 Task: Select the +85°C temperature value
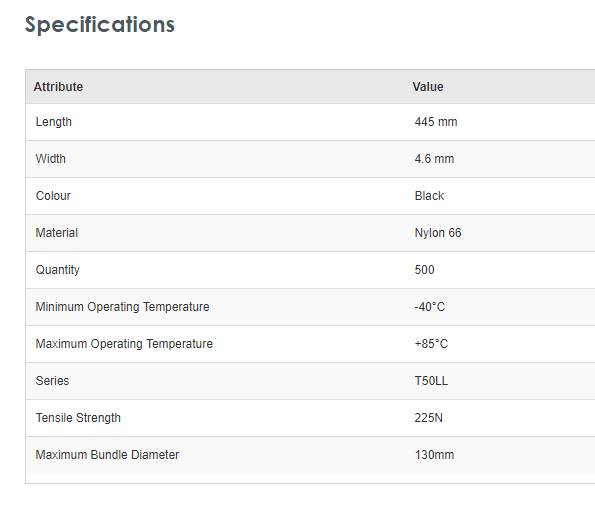(431, 344)
